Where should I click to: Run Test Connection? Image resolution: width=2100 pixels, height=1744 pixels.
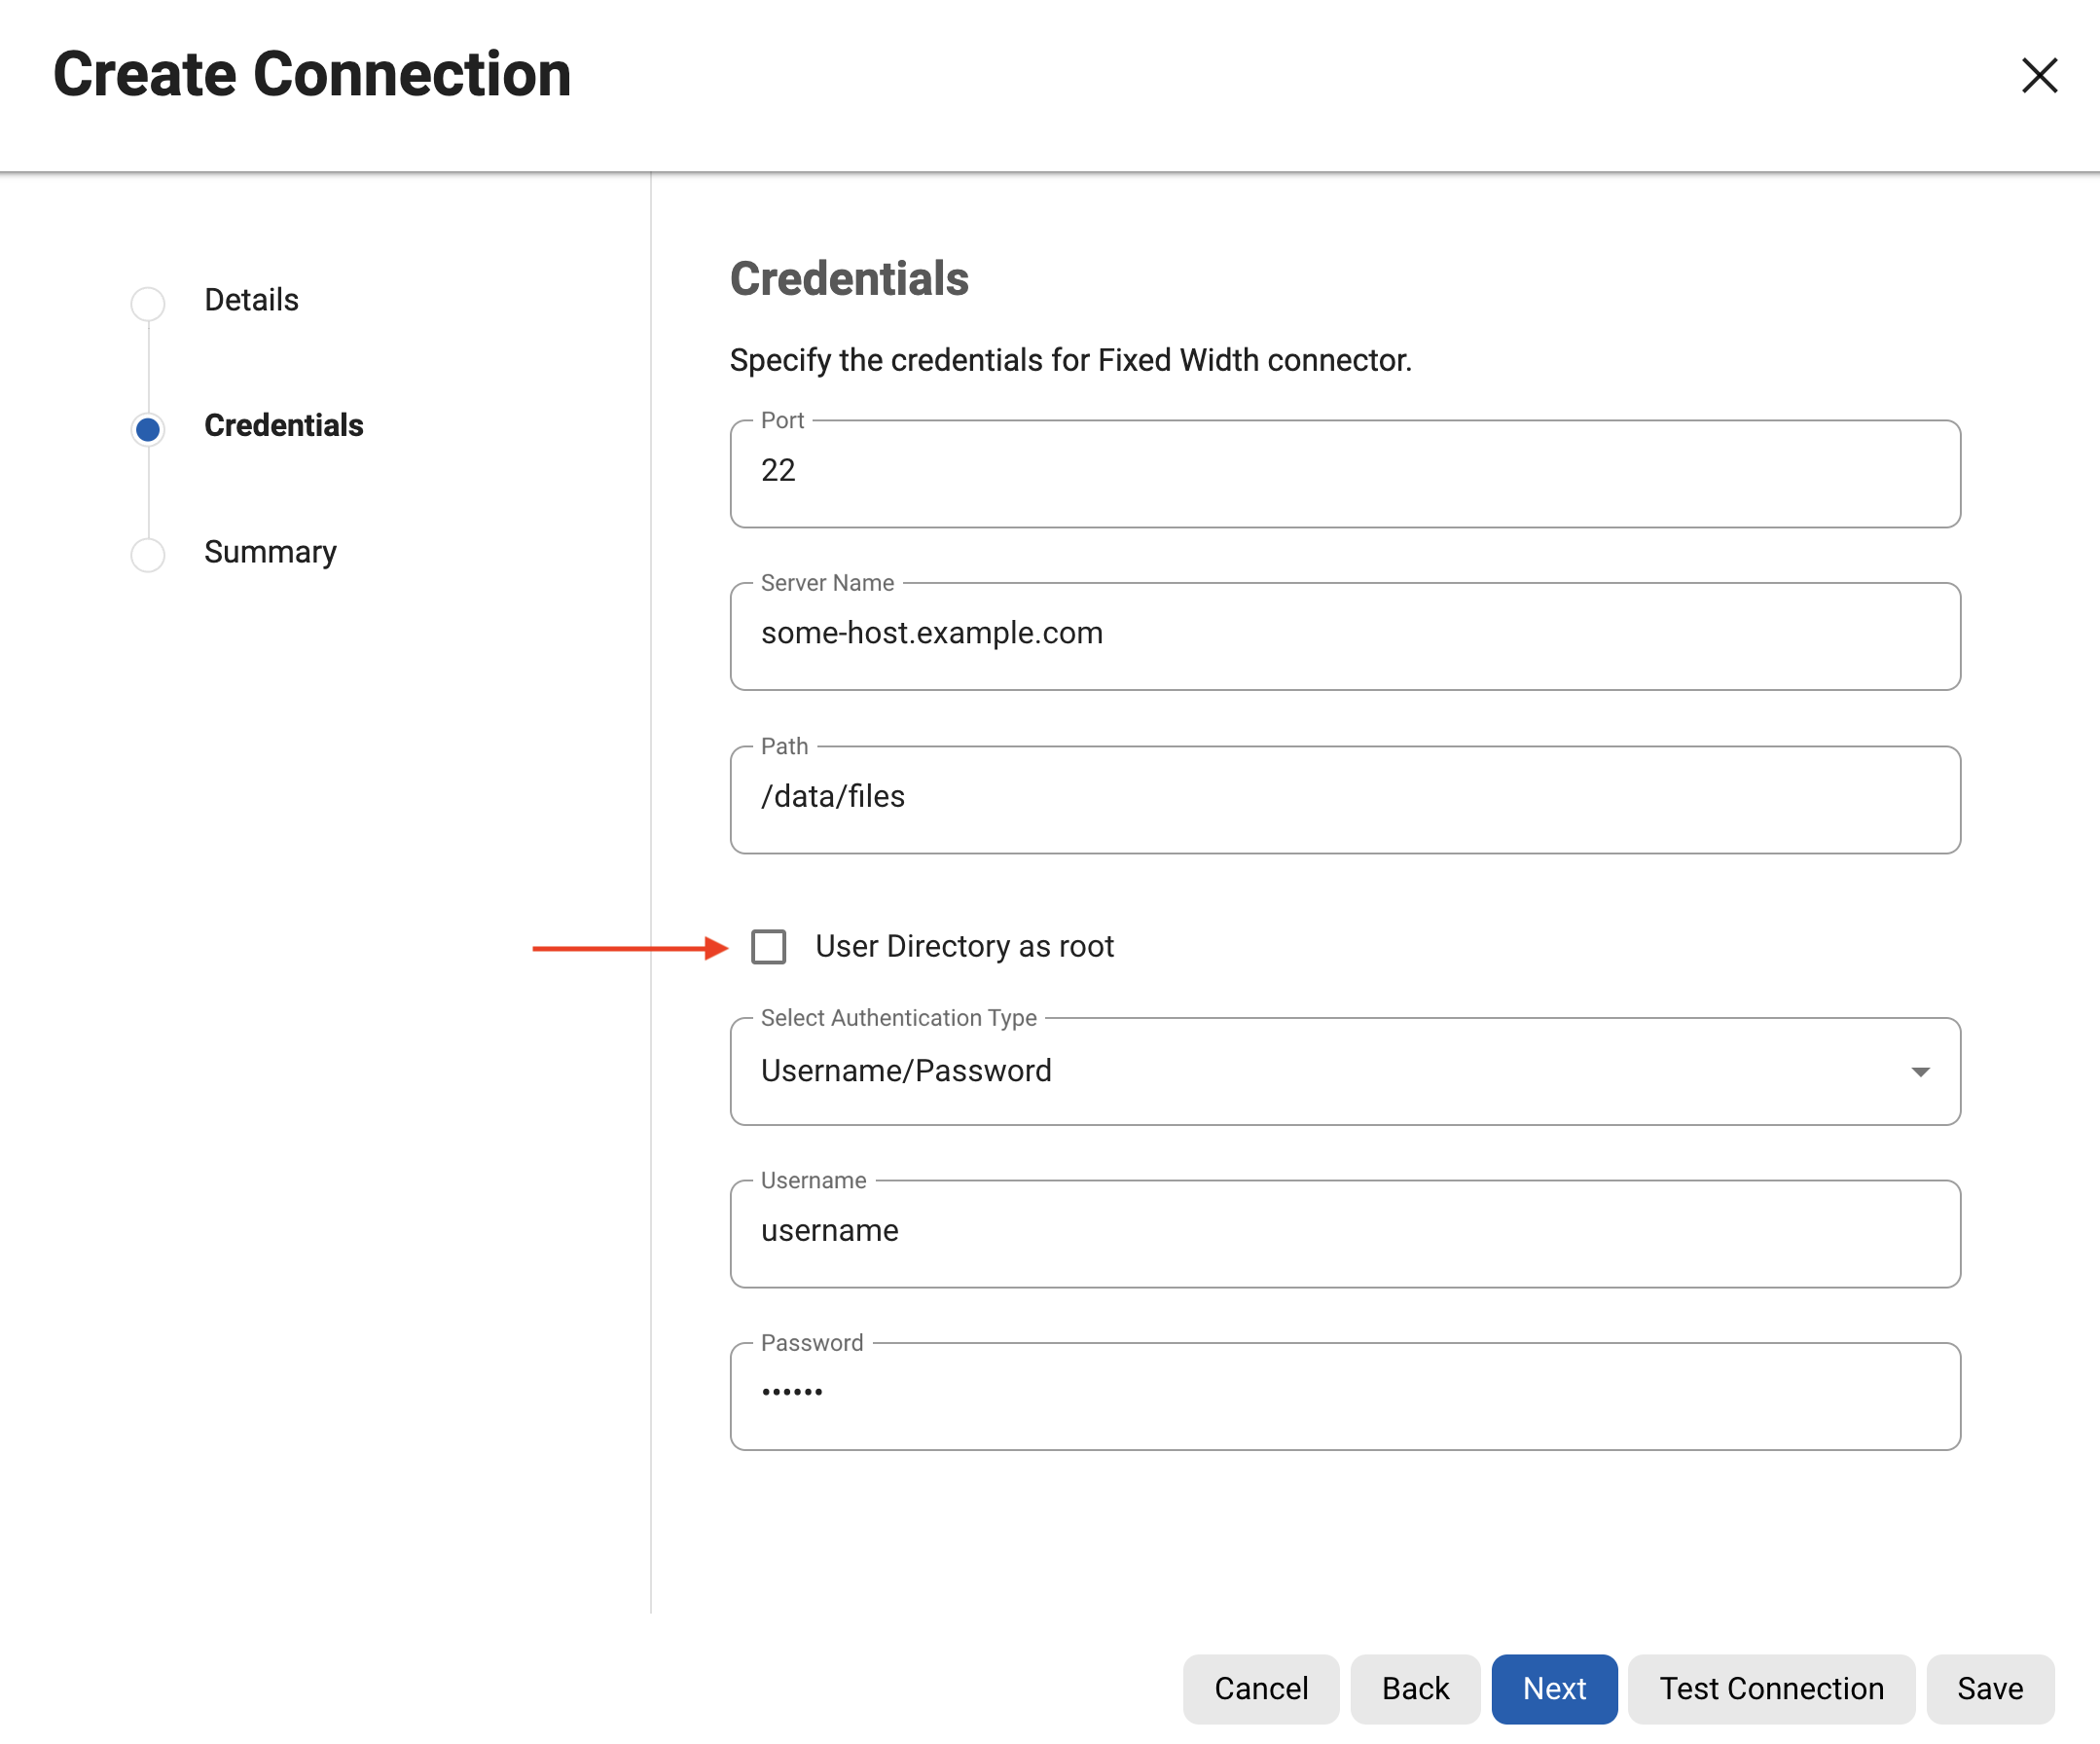[1770, 1688]
